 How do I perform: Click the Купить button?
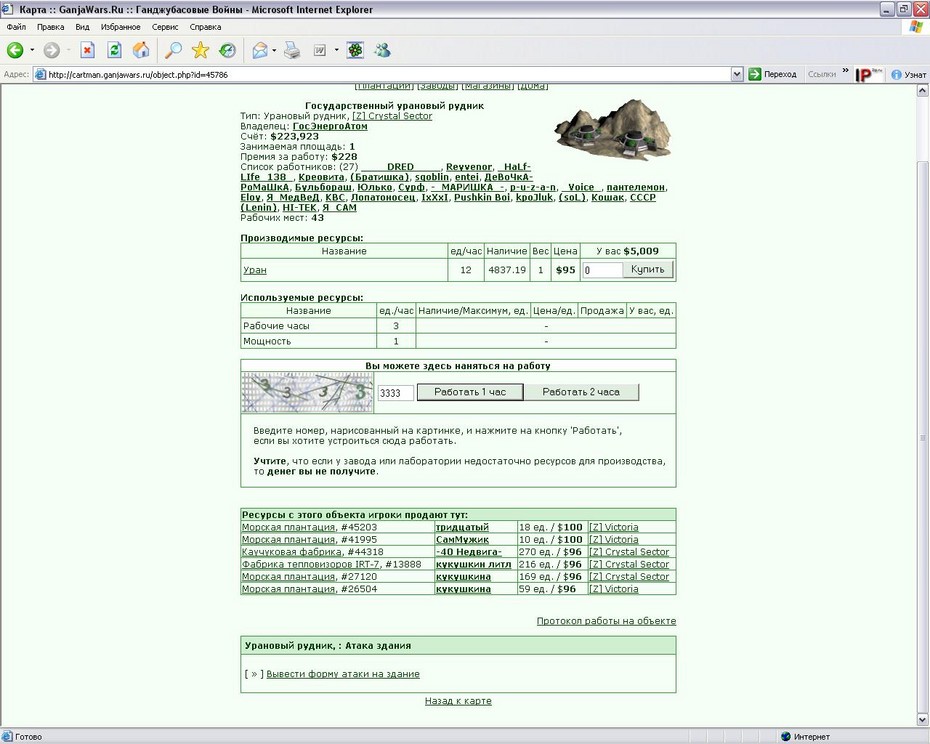point(648,269)
